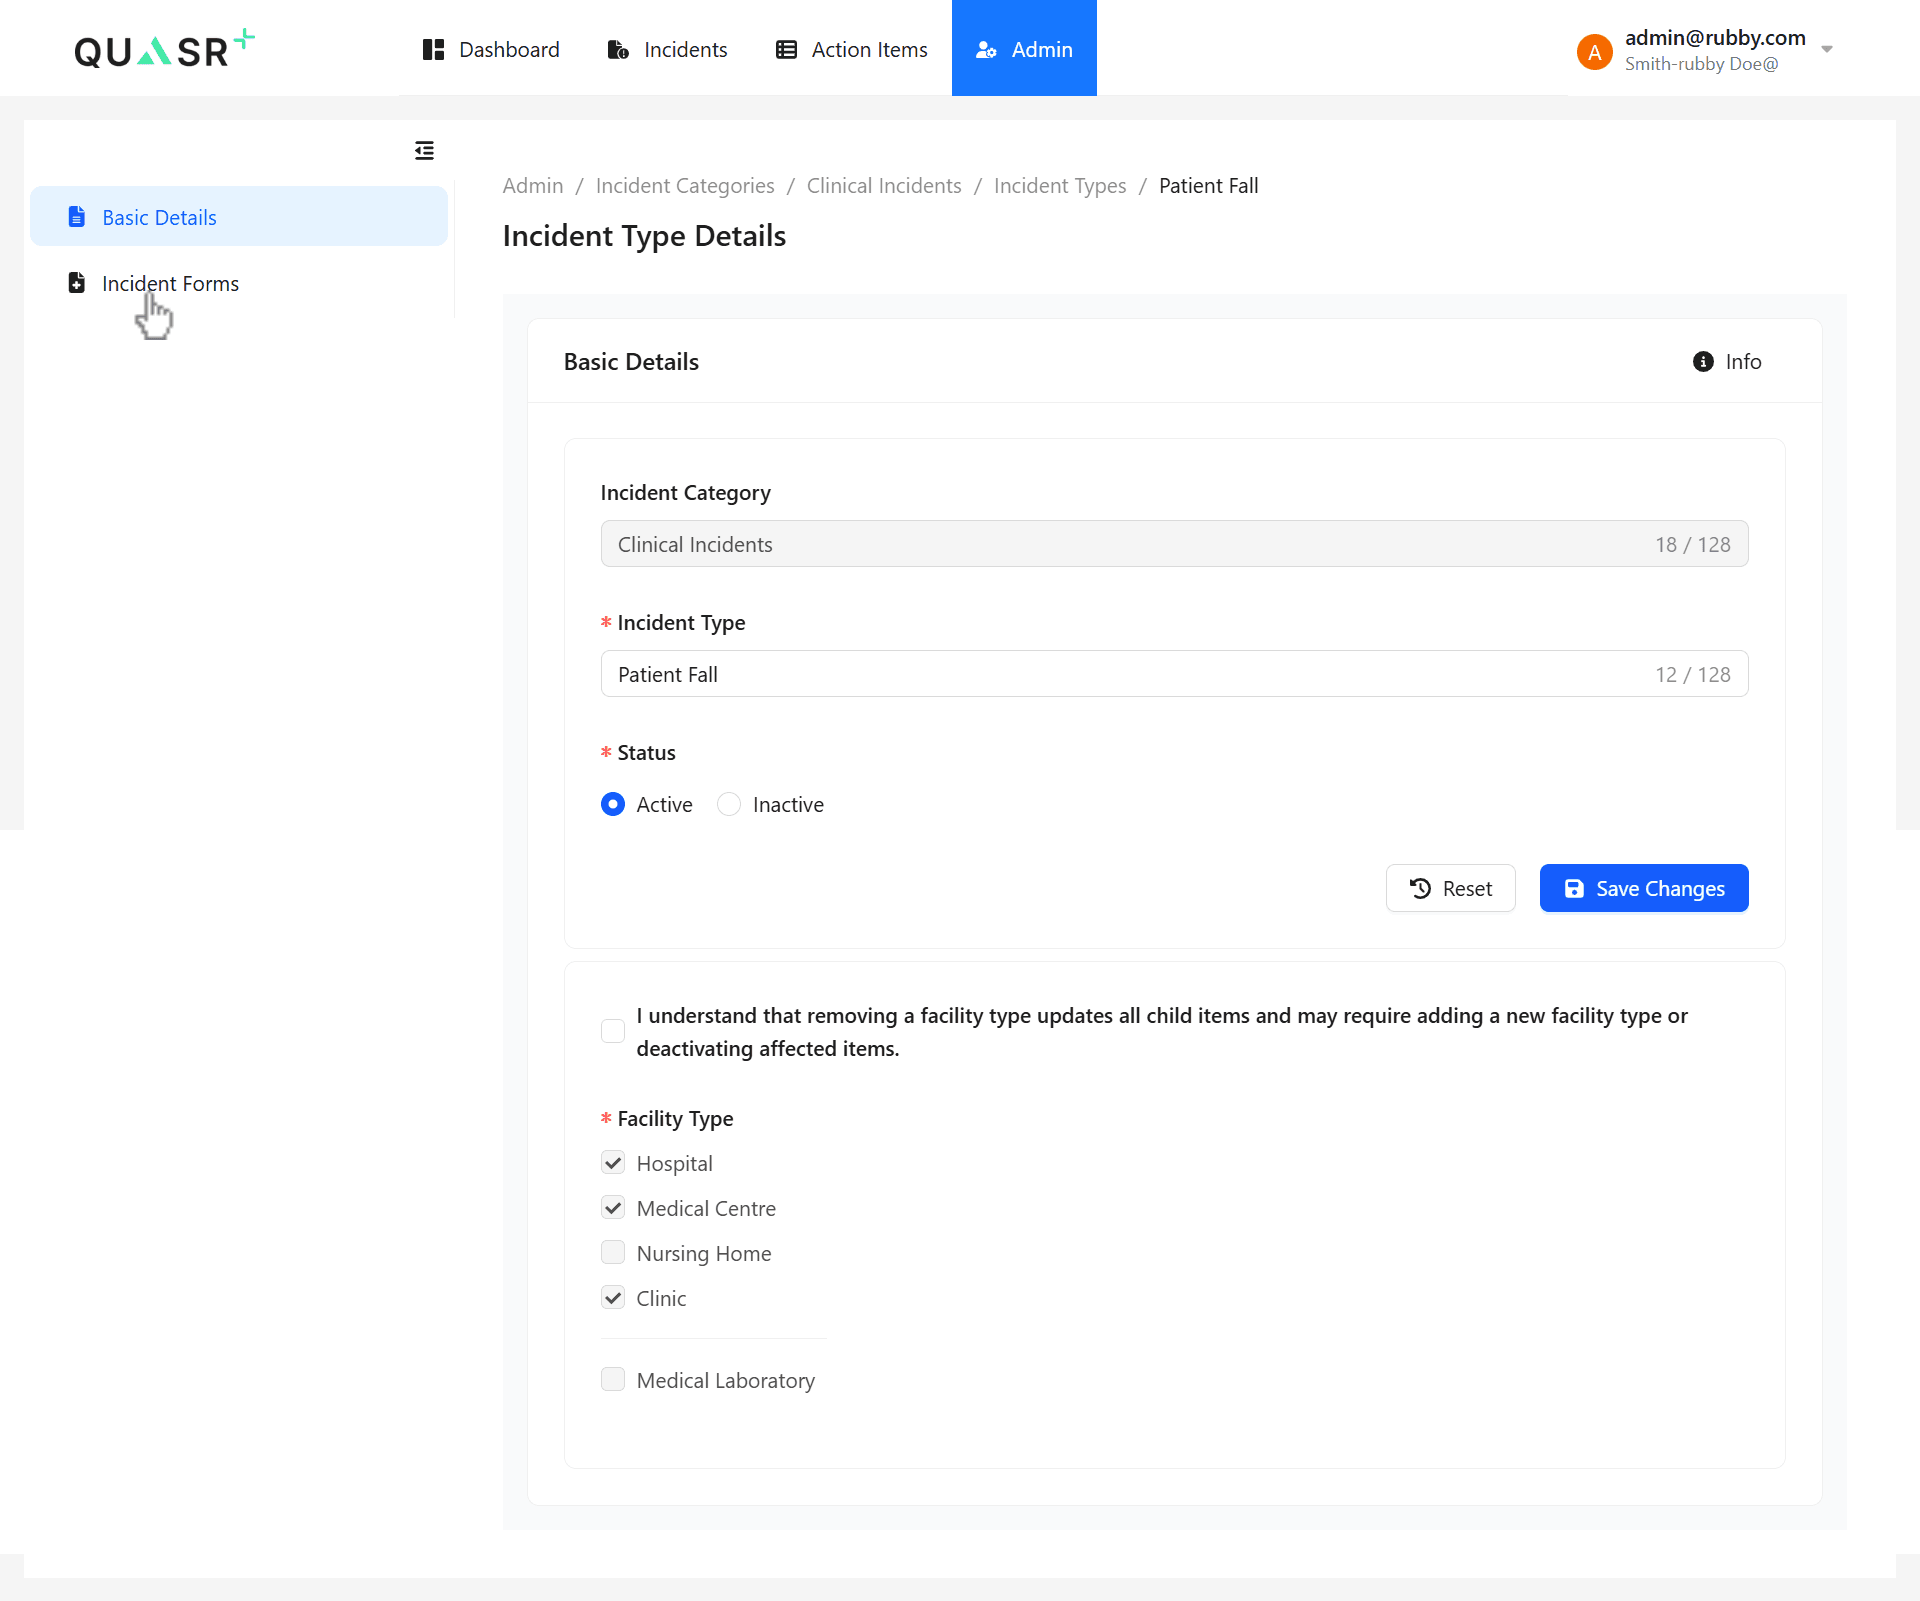1920x1601 pixels.
Task: Enable the Medical Laboratory checkbox
Action: 613,1380
